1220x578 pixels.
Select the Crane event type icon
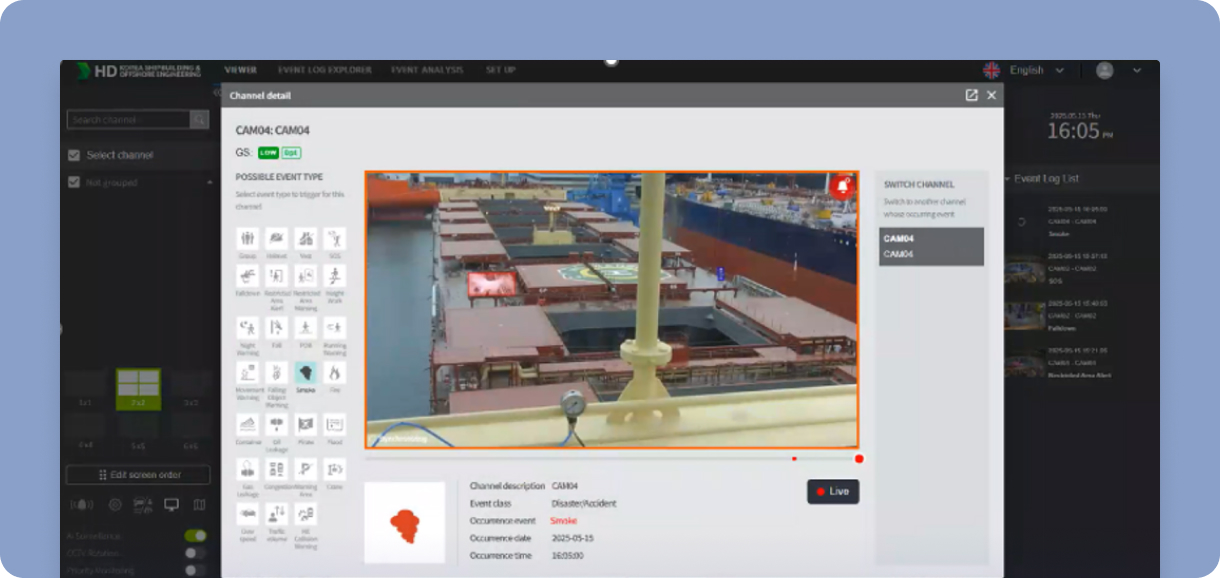[335, 469]
